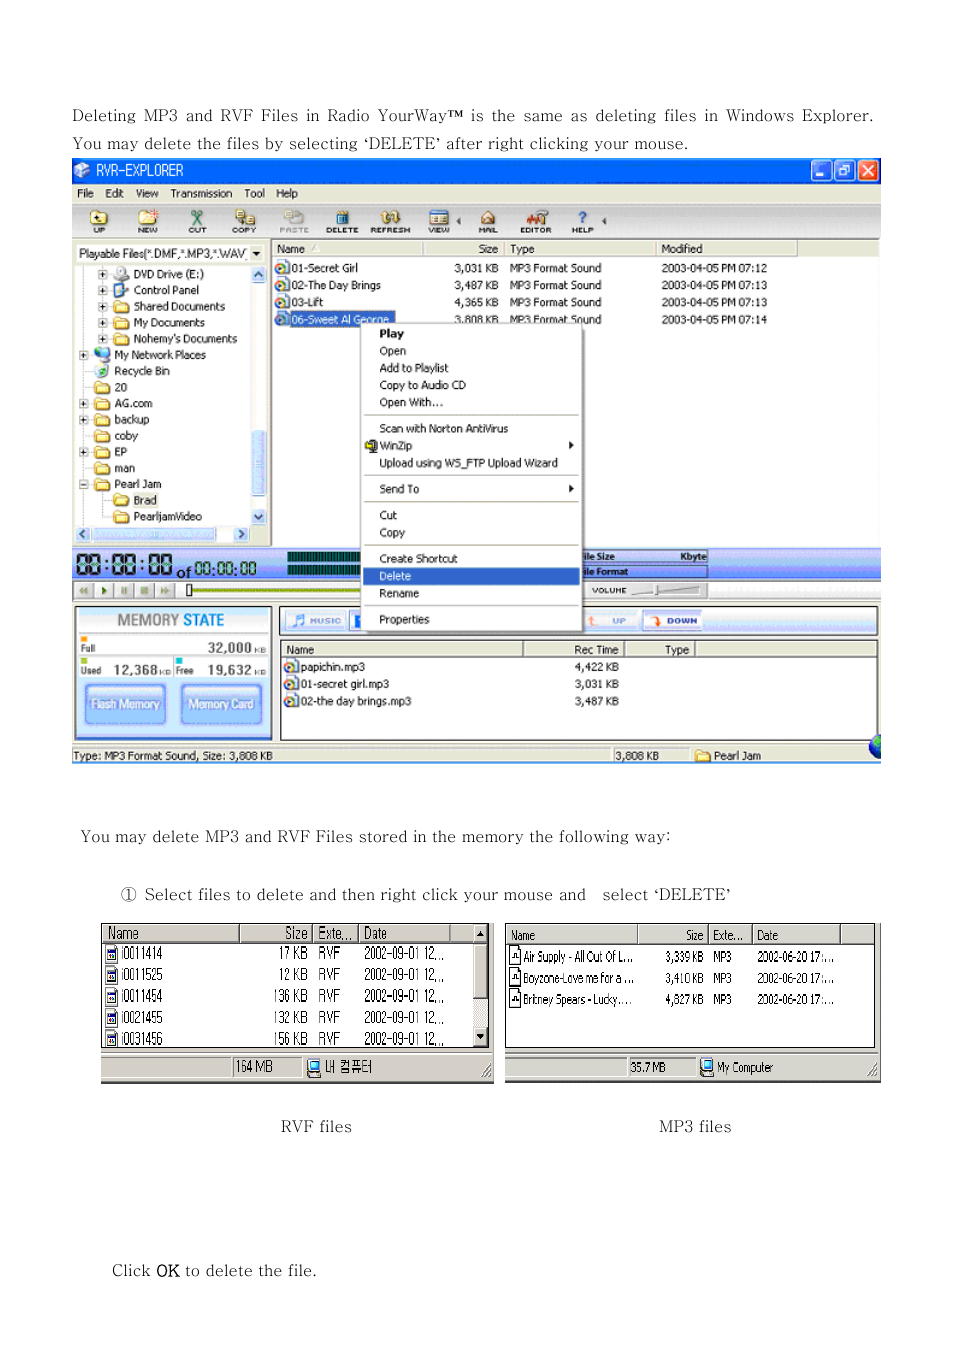Click the playback position slider handle
Viewport: 954px width, 1351px height.
pyautogui.click(x=189, y=590)
